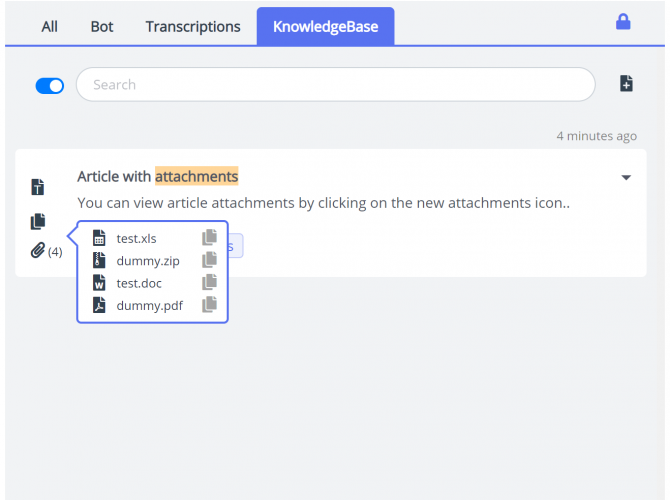Viewport: 670px width, 500px height.
Task: Click the dummy.pdf file icon
Action: 99,305
